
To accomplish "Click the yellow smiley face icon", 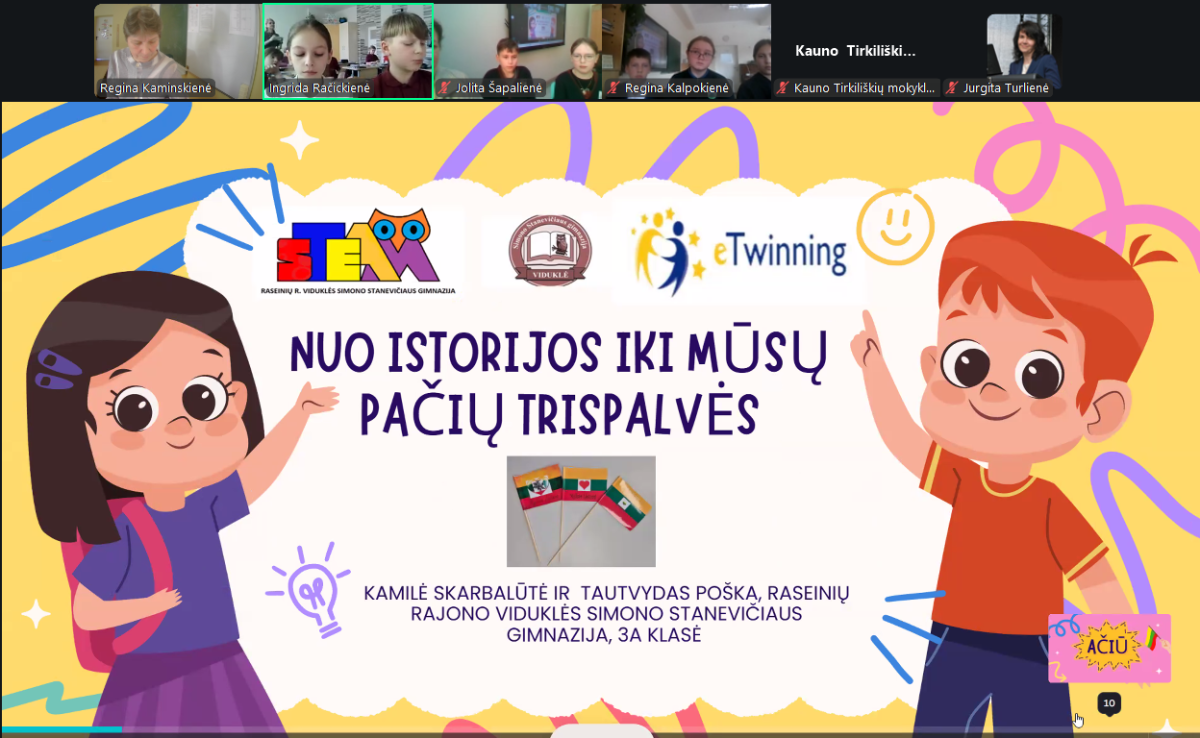I will (x=894, y=227).
